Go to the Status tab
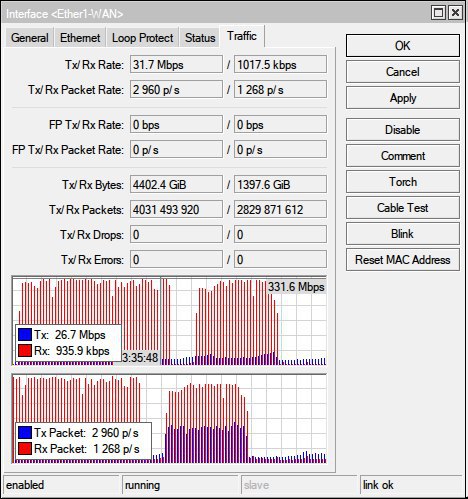The width and height of the screenshot is (468, 499). click(200, 38)
